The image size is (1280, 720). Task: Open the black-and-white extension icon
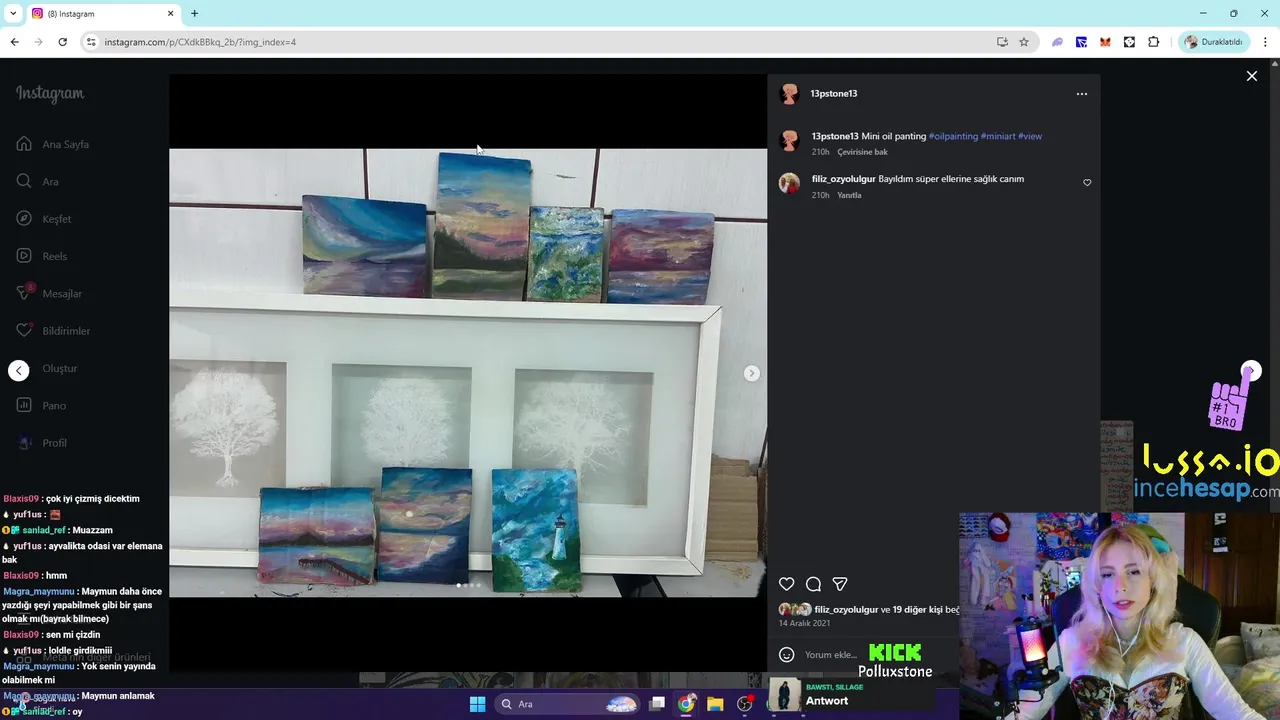(x=1129, y=42)
